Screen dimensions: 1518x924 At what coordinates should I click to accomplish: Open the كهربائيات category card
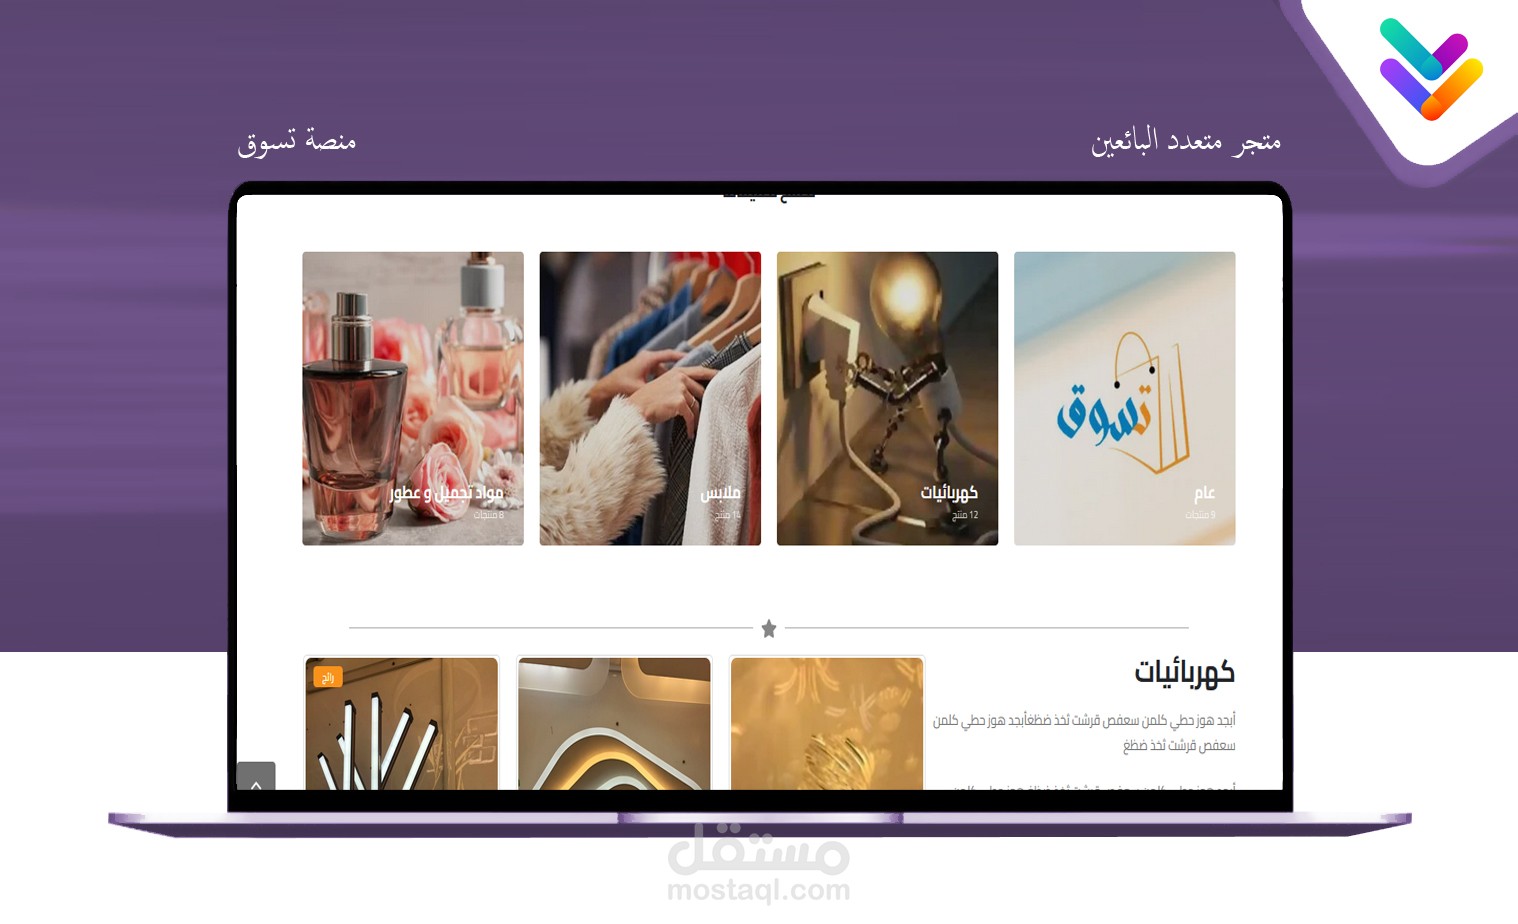pos(887,398)
